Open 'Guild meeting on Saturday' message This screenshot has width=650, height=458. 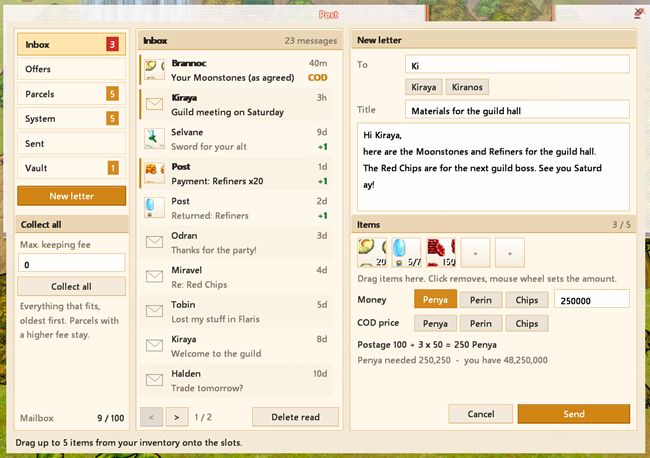235,104
